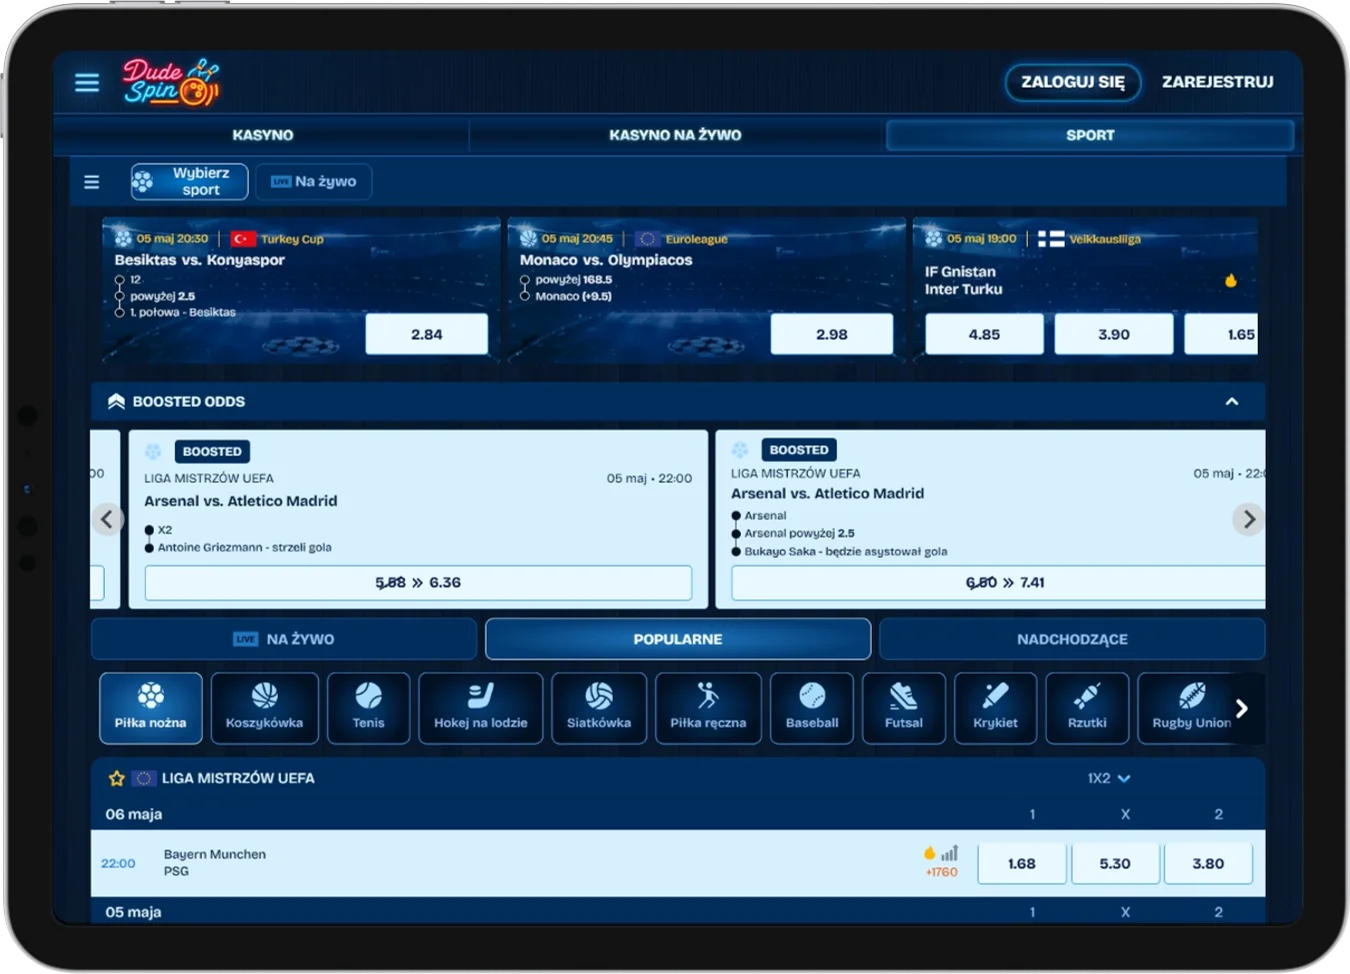
Task: Click the Boosted Odds section title
Action: 189,401
